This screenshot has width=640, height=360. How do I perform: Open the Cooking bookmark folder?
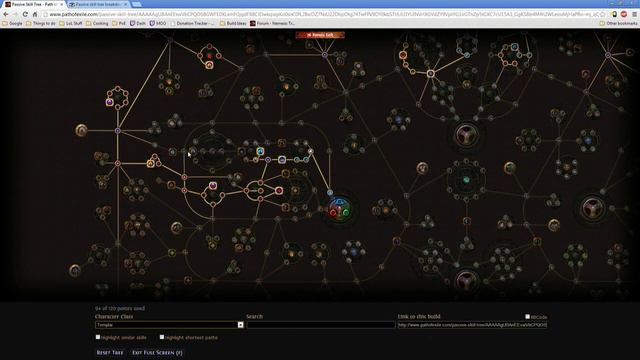click(x=97, y=23)
